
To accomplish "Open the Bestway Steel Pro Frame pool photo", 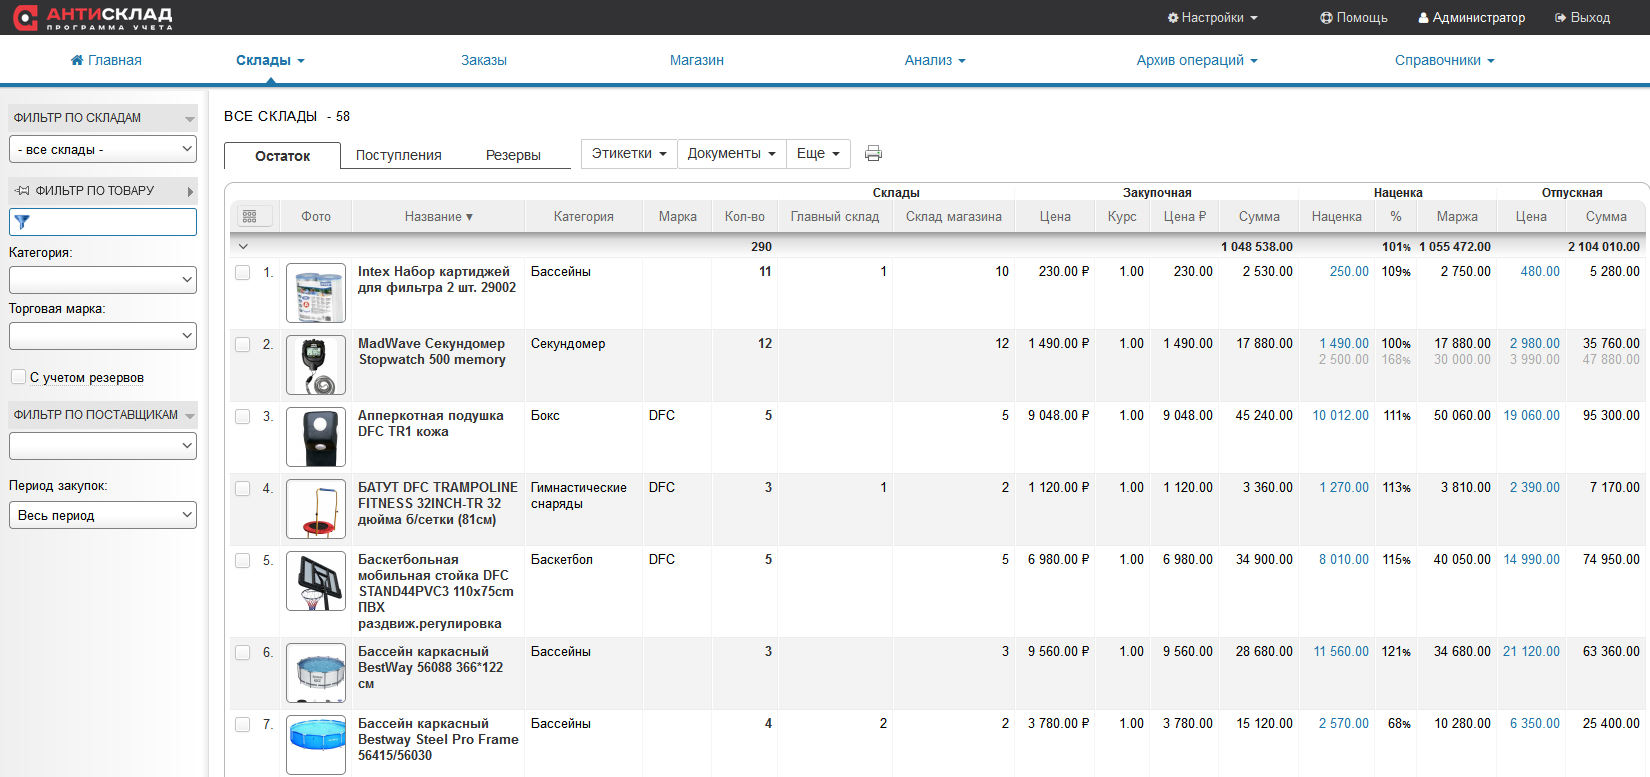I will click(316, 745).
